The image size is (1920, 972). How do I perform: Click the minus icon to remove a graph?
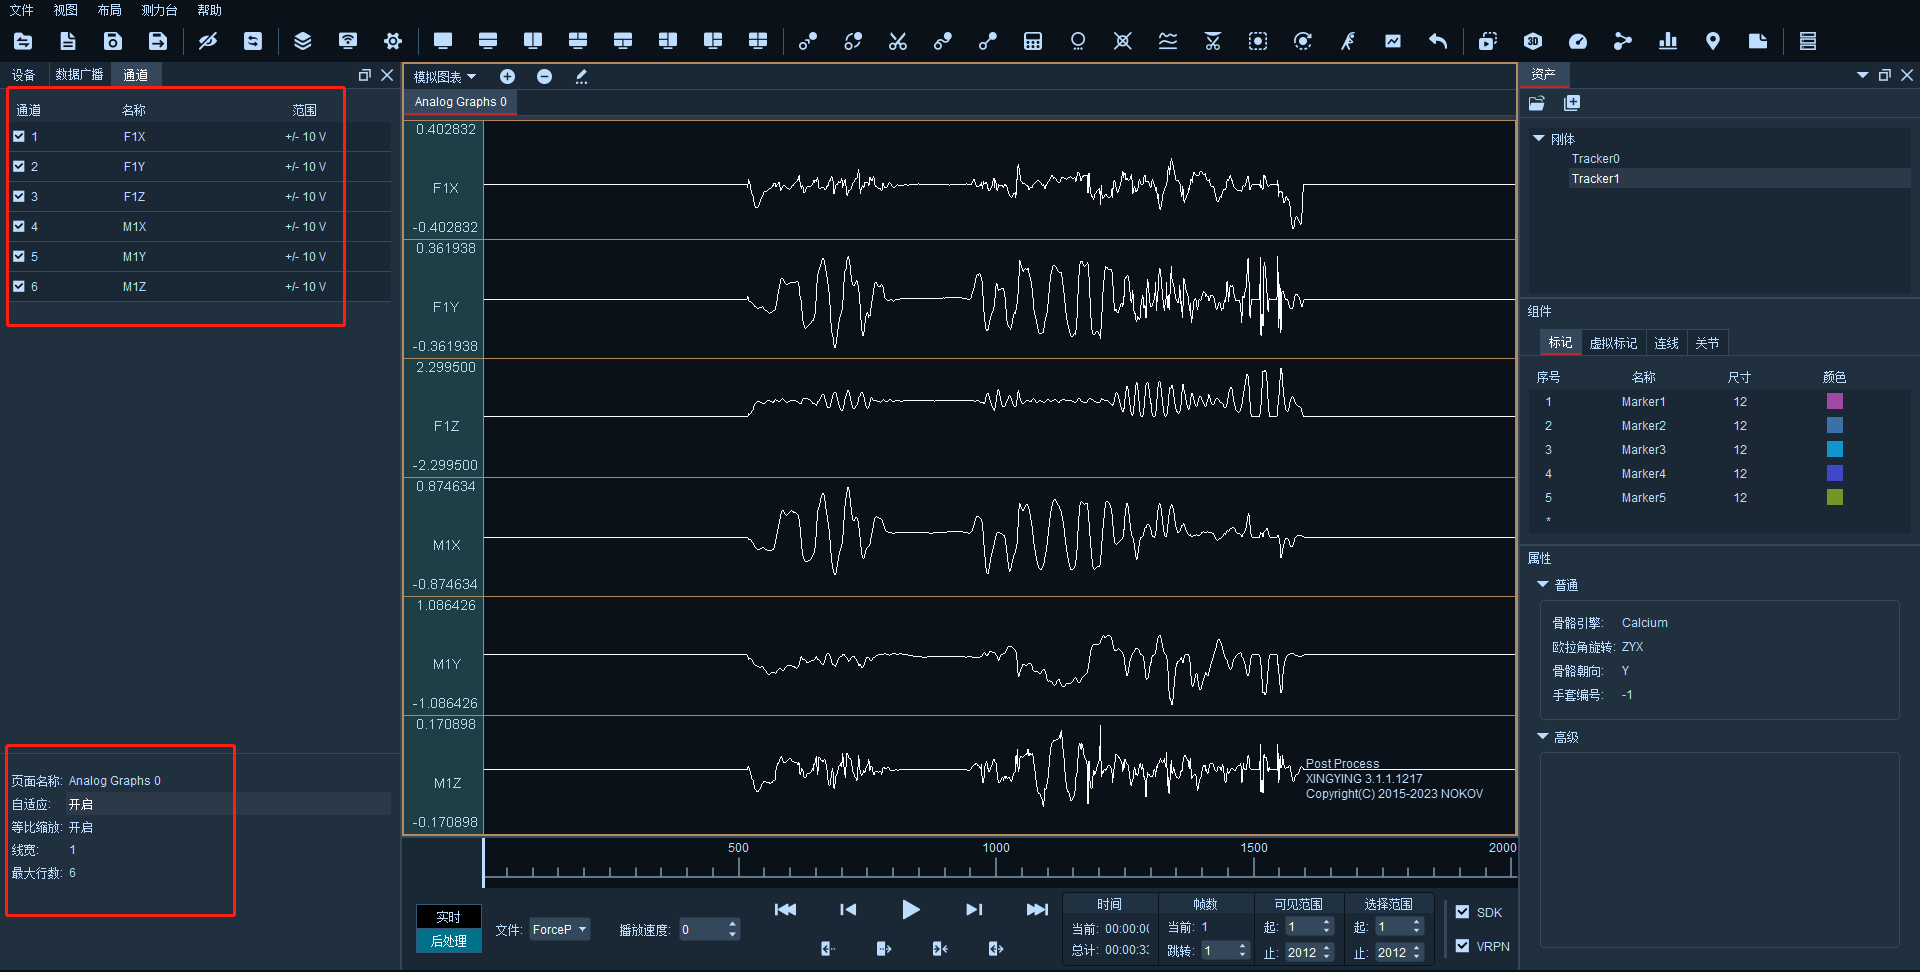[x=545, y=77]
